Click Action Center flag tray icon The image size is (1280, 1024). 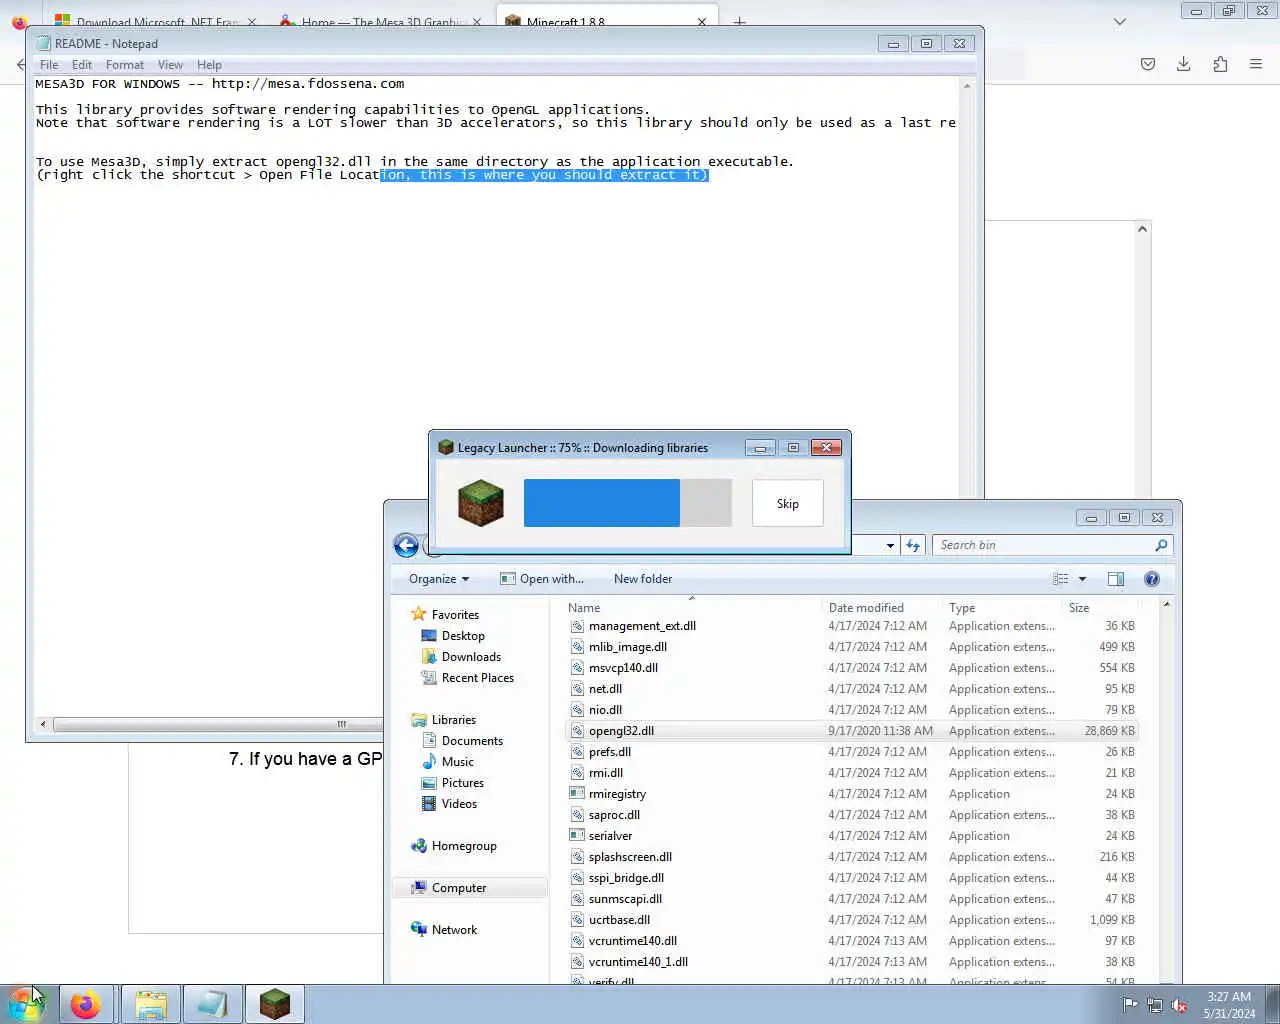[1130, 1005]
